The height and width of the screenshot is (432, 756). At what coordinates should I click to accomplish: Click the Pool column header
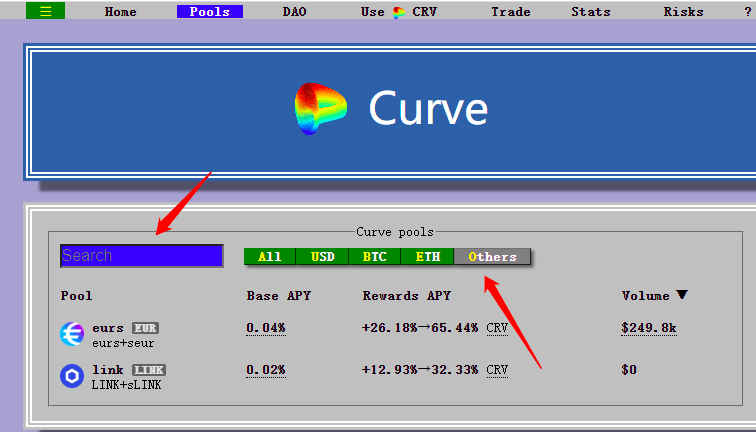(x=76, y=296)
